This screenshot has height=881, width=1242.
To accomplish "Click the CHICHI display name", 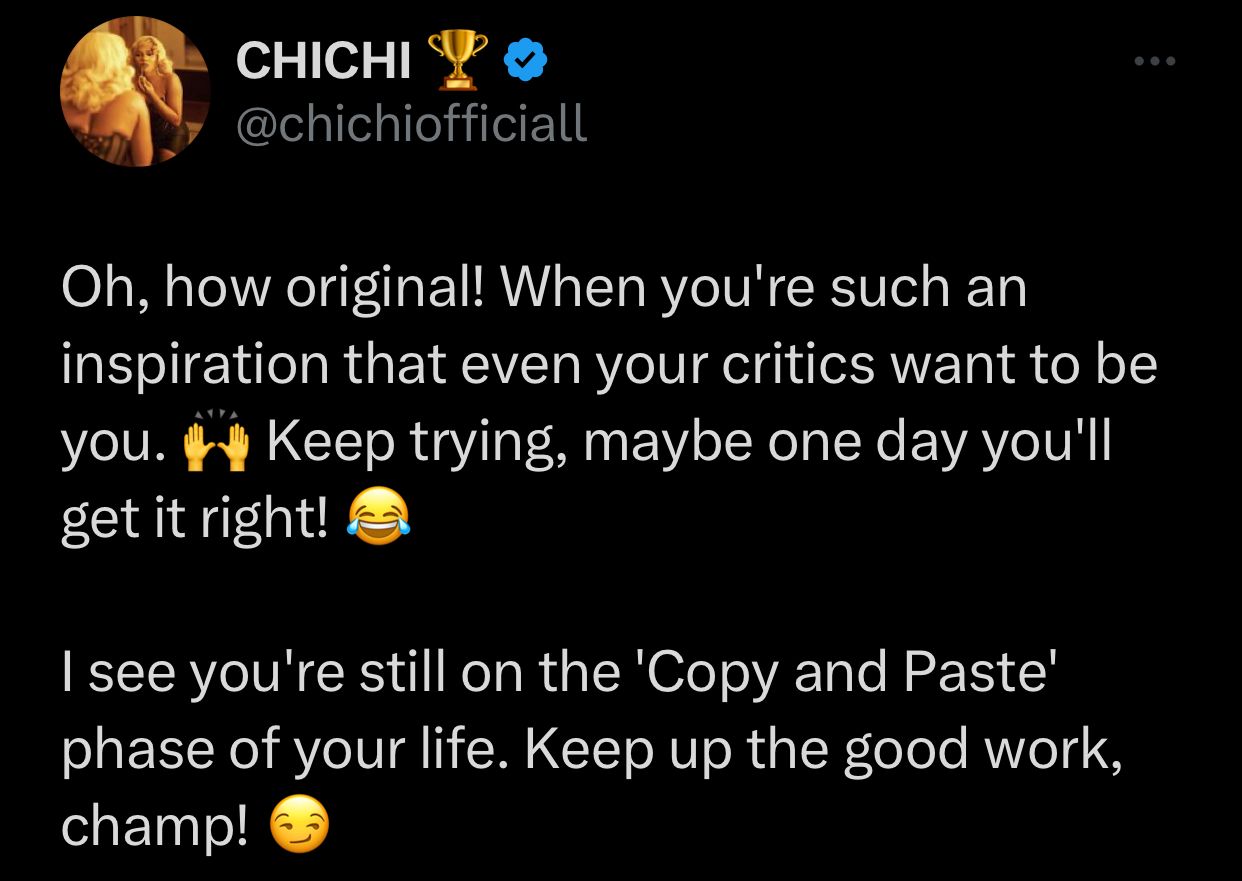I will pyautogui.click(x=323, y=64).
